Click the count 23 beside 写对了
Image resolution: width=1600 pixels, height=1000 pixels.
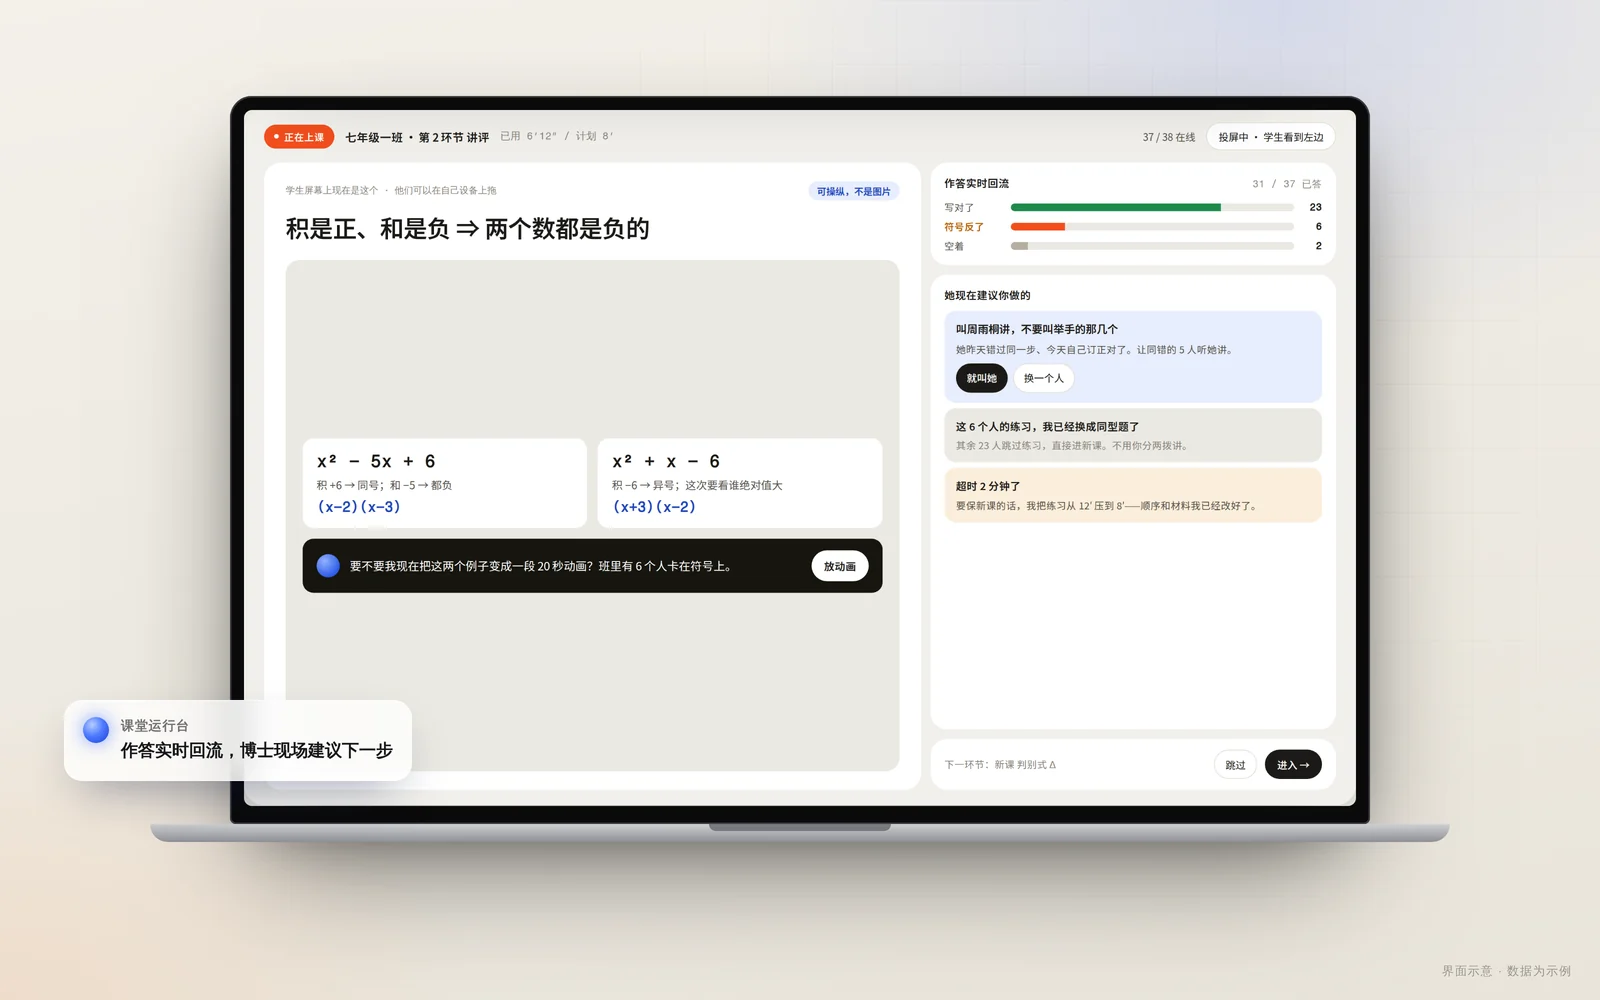click(1315, 207)
